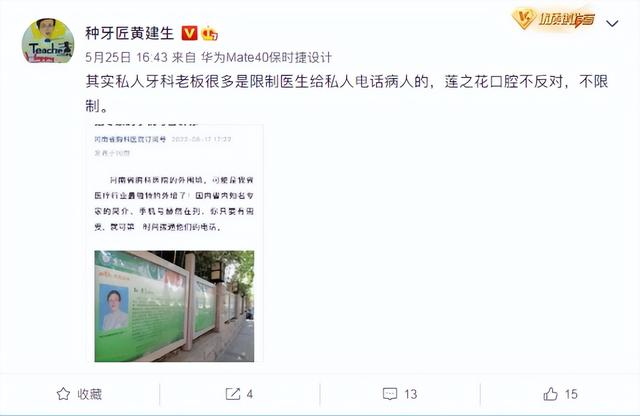Click the repost count 4
This screenshot has width=640, height=416.
(x=249, y=394)
